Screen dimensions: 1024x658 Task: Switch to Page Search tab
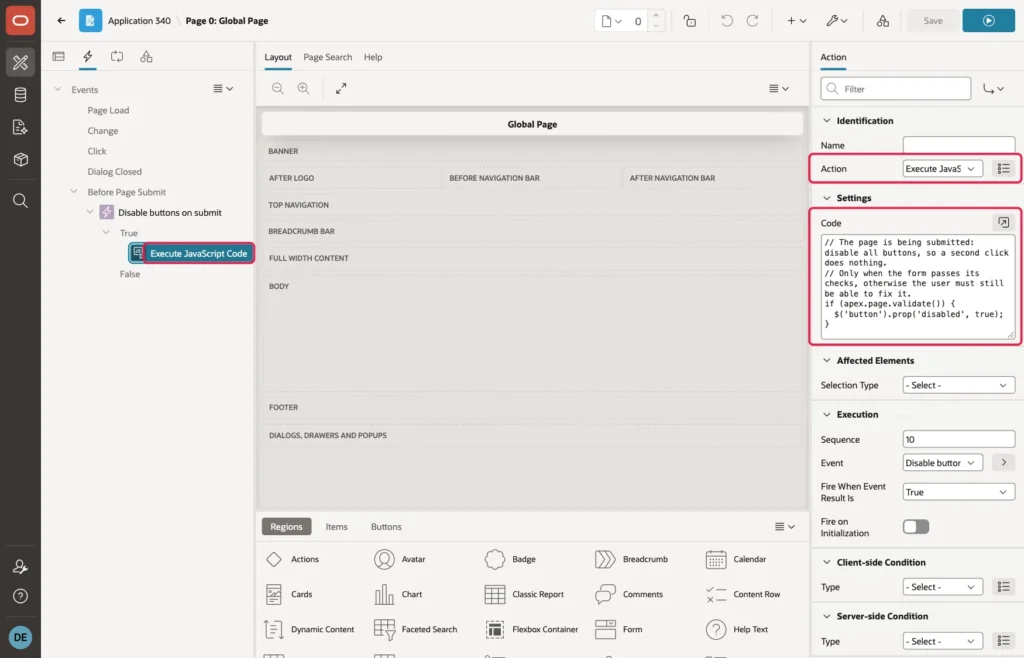[327, 57]
